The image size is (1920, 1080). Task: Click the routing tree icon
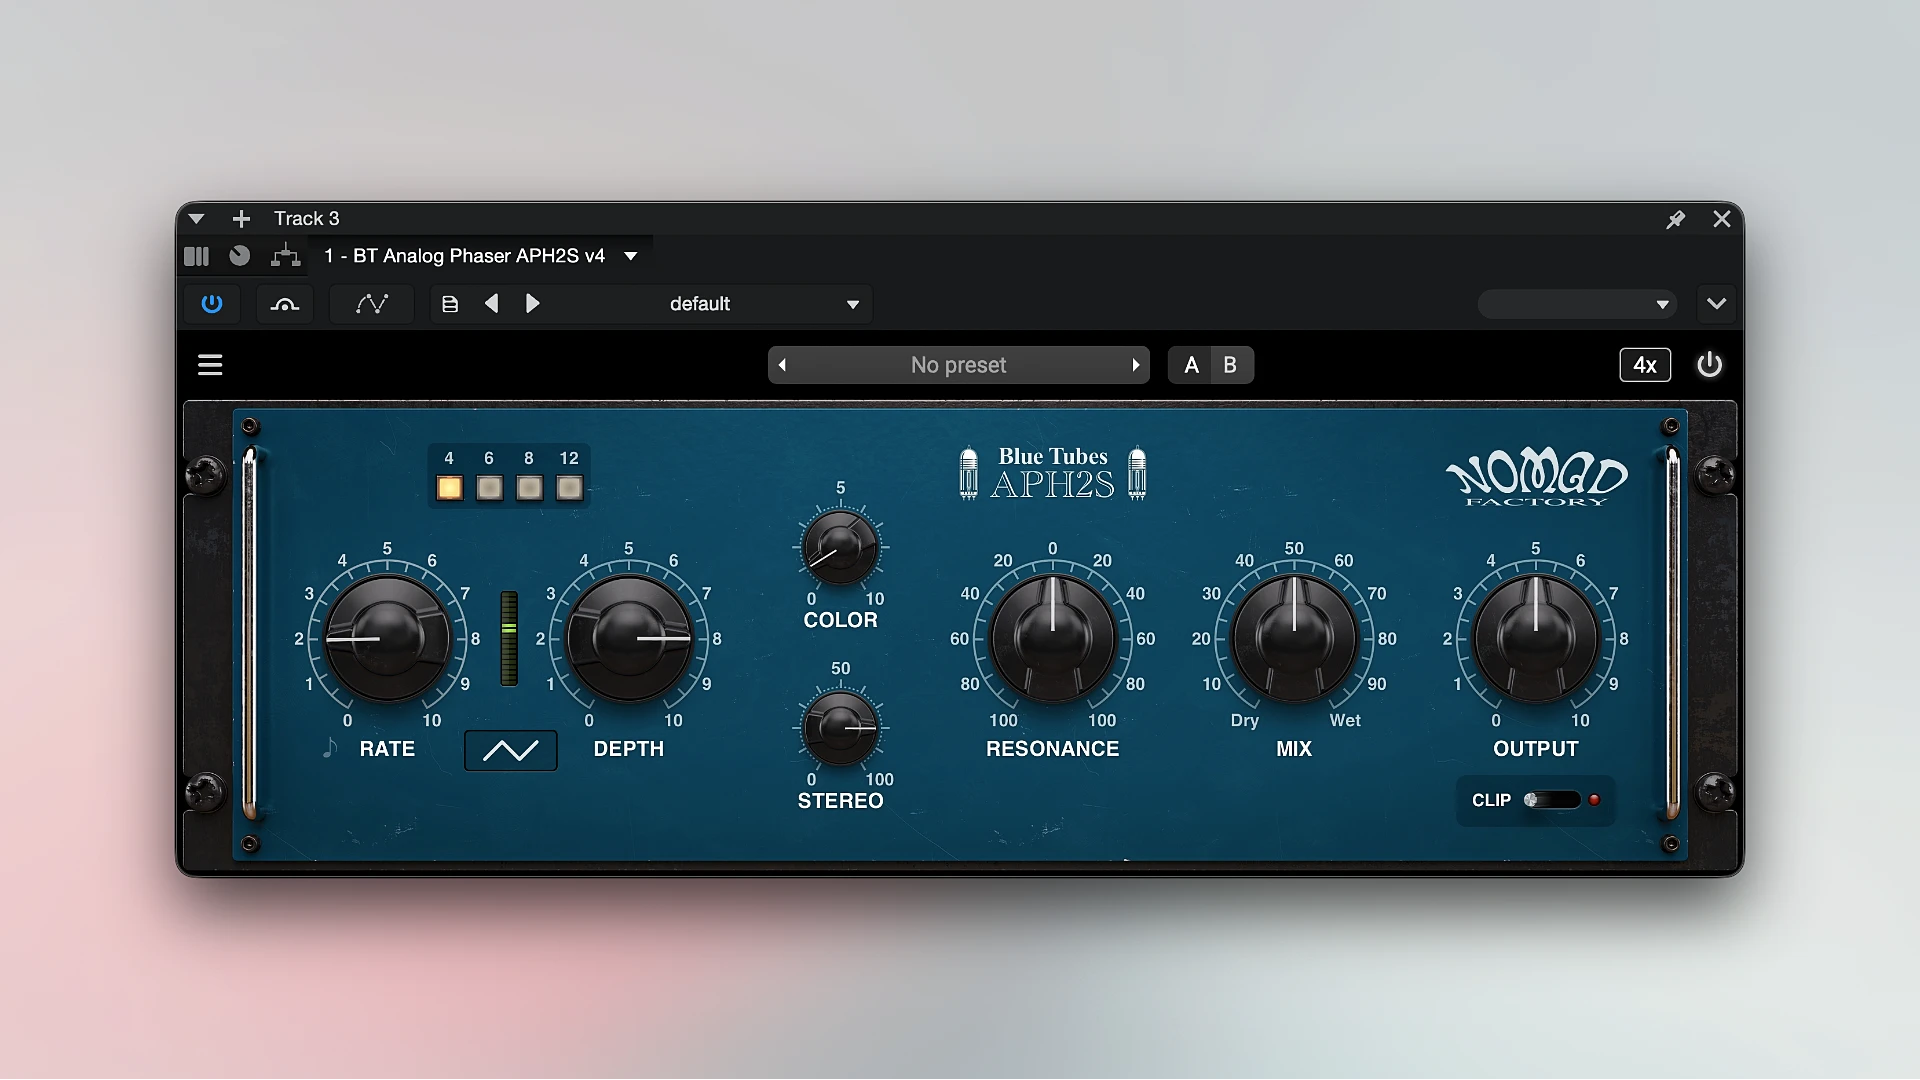[286, 256]
